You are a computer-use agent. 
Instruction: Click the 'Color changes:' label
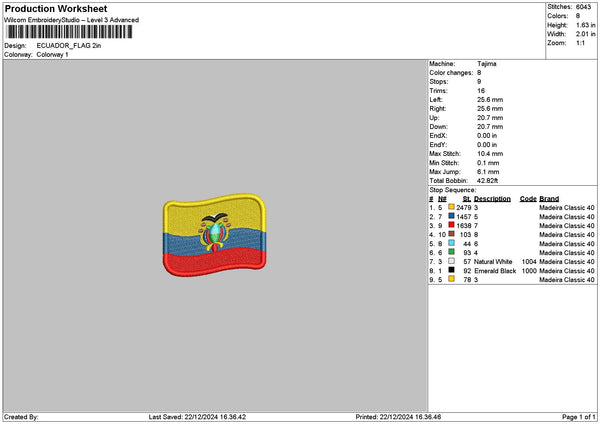pyautogui.click(x=451, y=73)
